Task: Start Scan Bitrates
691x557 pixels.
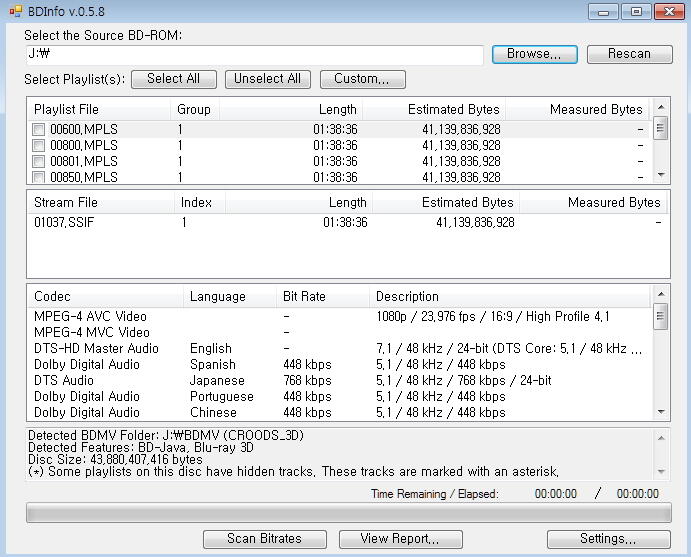Action: tap(264, 539)
